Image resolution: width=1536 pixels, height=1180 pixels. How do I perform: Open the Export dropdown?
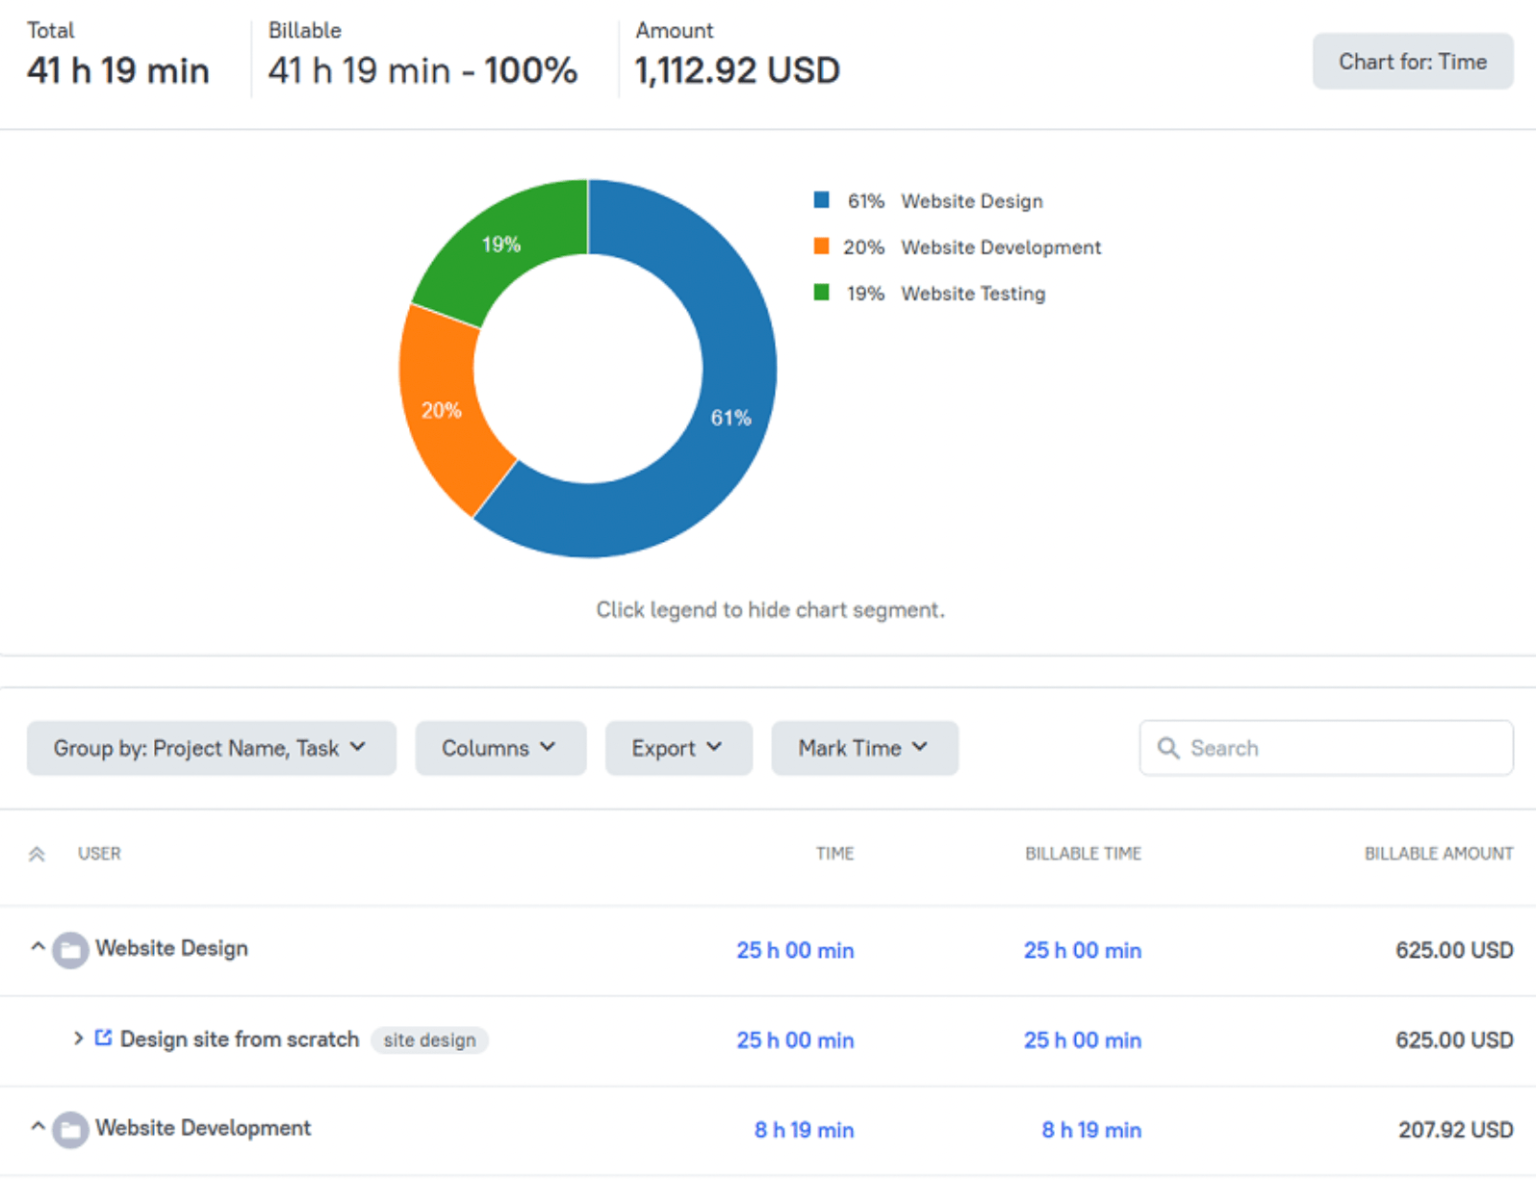point(678,748)
